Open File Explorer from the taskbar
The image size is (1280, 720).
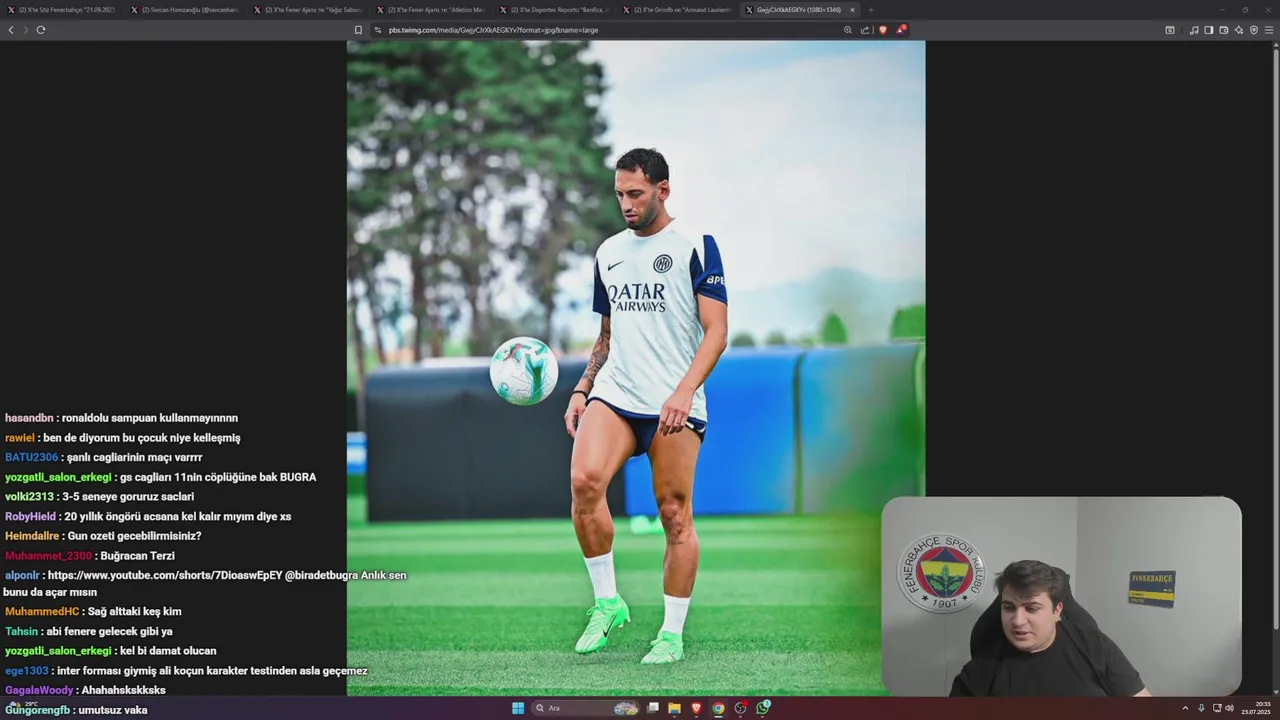pos(675,708)
